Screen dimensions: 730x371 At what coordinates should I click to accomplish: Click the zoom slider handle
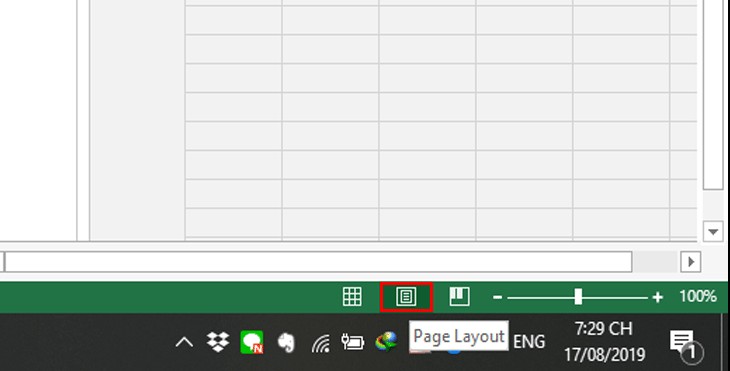coord(578,297)
